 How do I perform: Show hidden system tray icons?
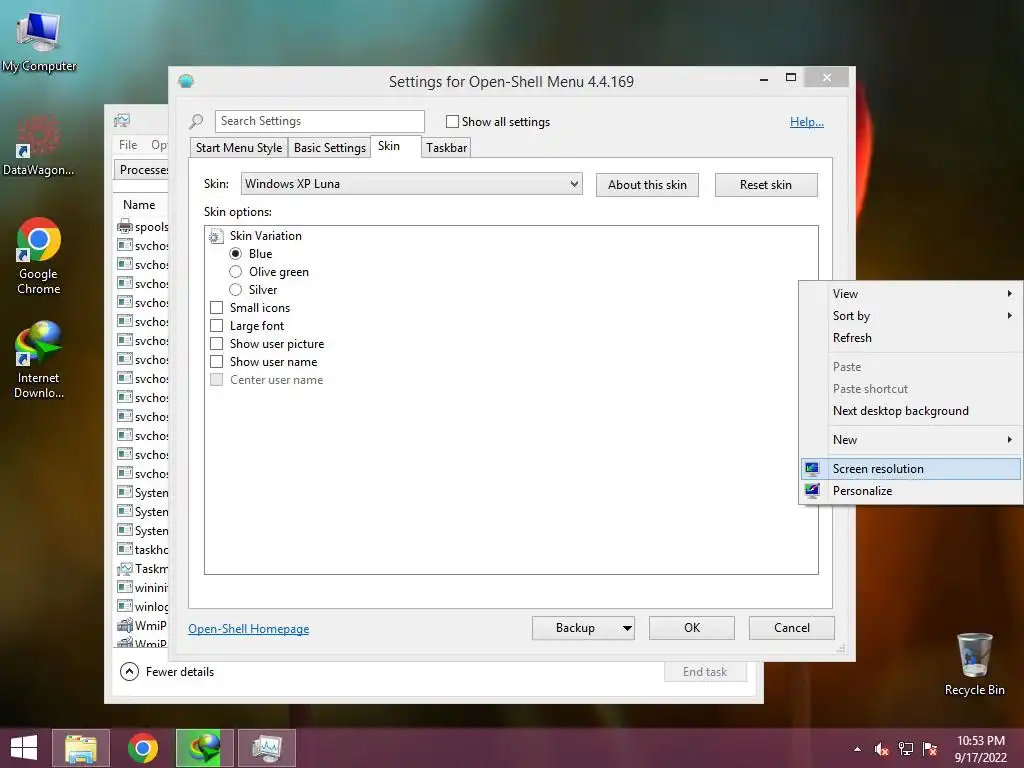(857, 749)
